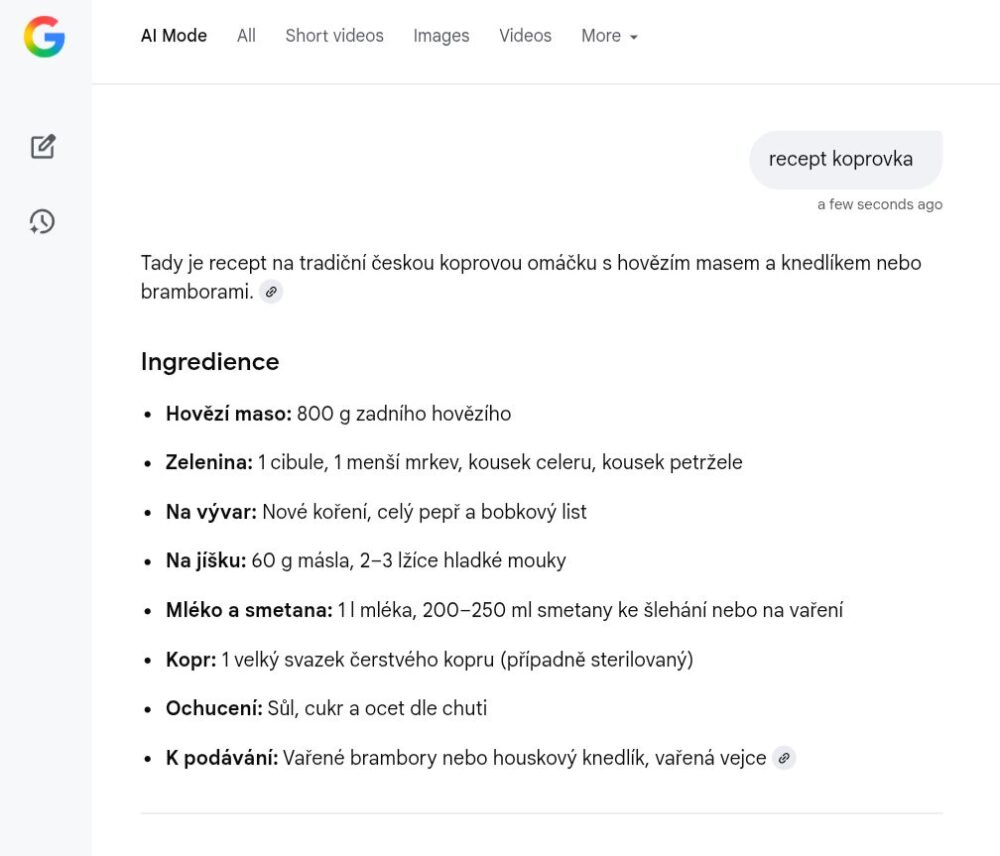1000x856 pixels.
Task: Switch to the All results tab
Action: (x=246, y=36)
